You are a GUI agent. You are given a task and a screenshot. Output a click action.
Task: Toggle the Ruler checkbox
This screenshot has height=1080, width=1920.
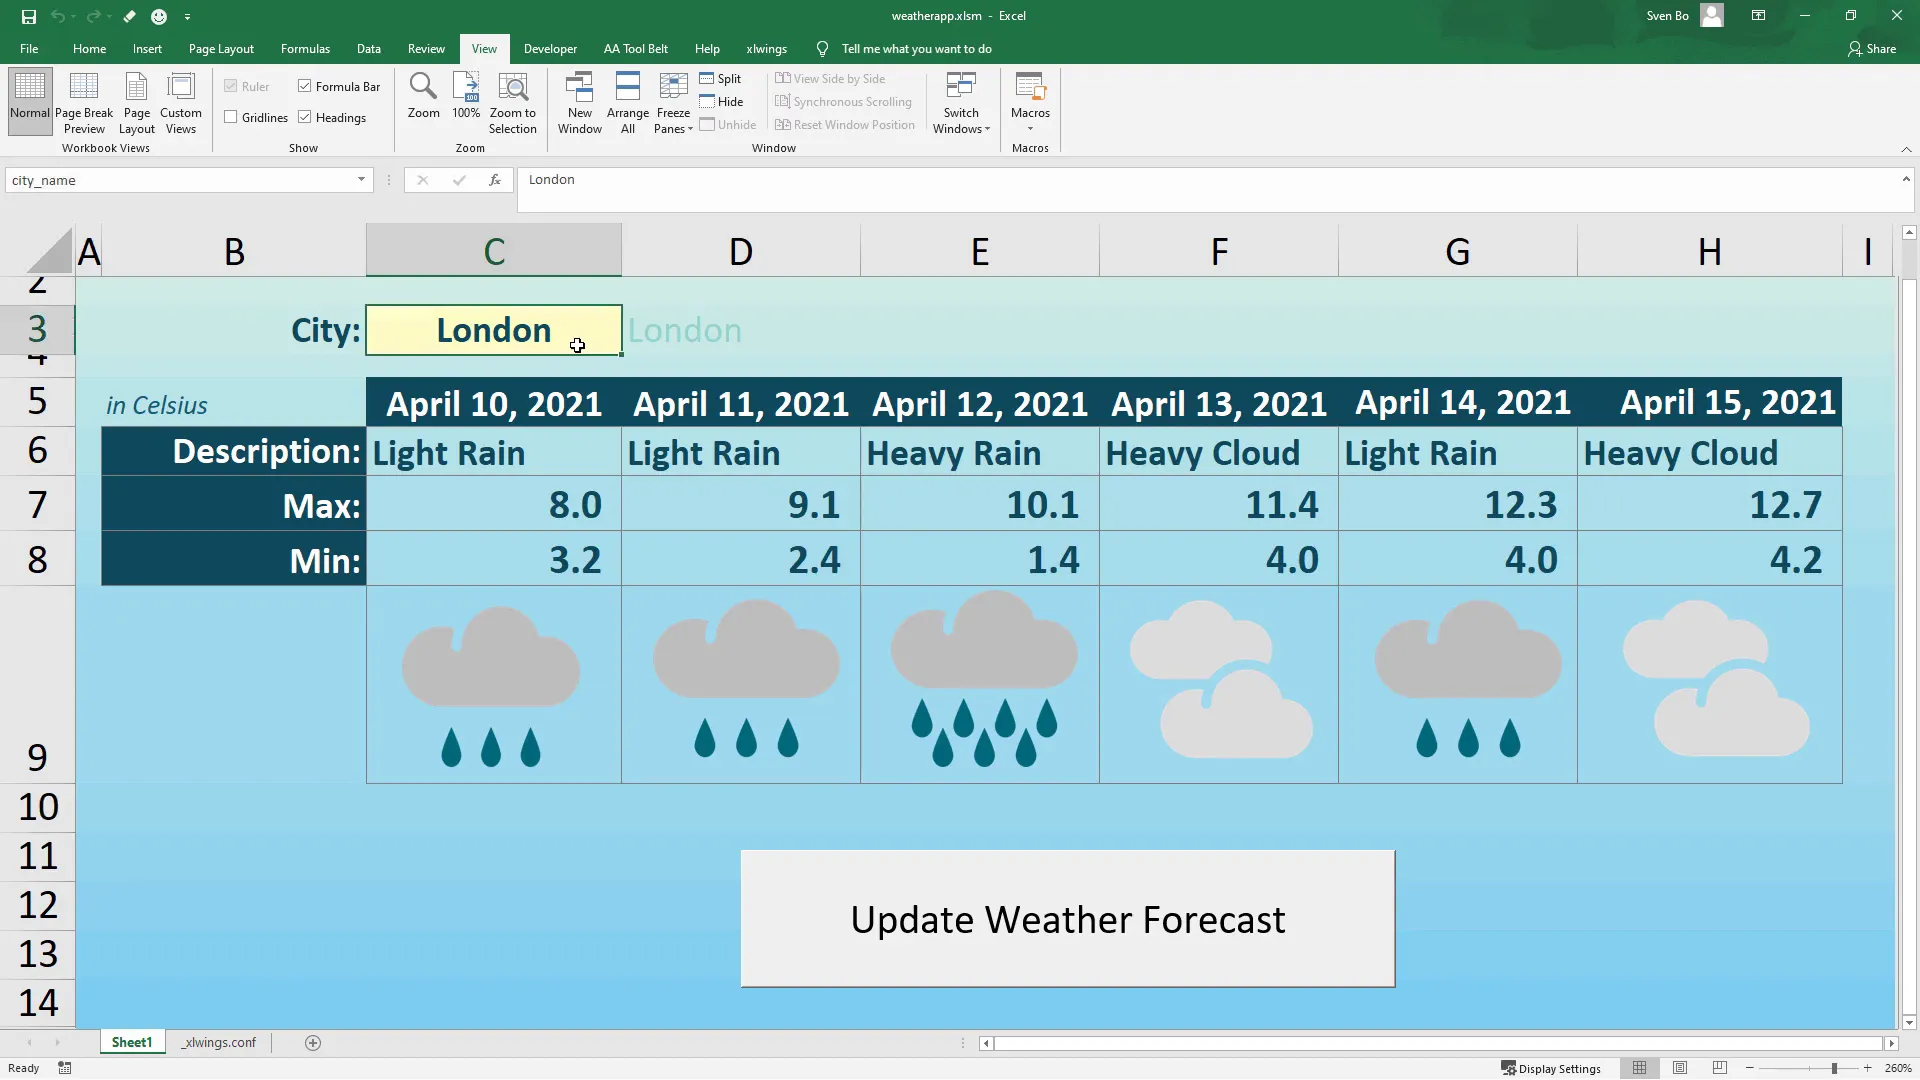coord(231,86)
